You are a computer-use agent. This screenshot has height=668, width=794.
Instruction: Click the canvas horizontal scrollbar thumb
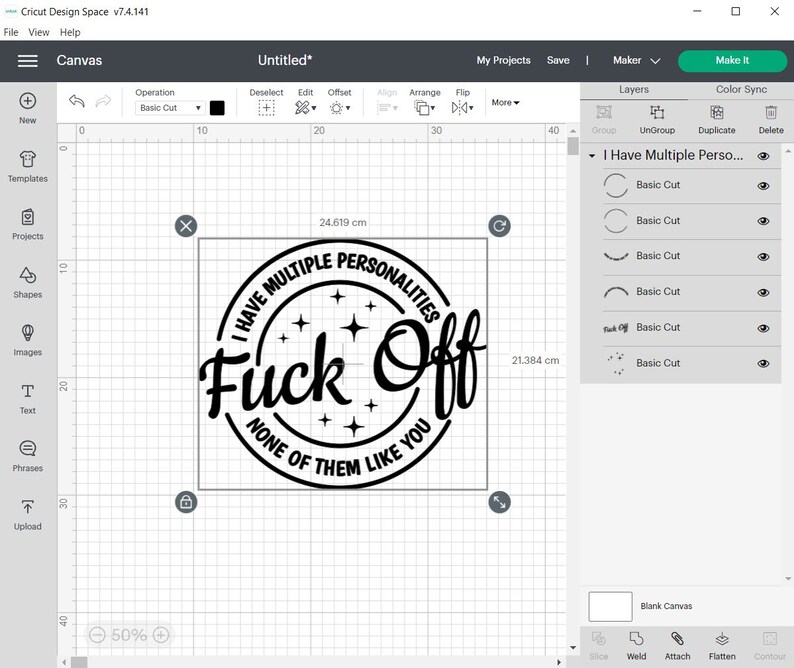pyautogui.click(x=79, y=662)
